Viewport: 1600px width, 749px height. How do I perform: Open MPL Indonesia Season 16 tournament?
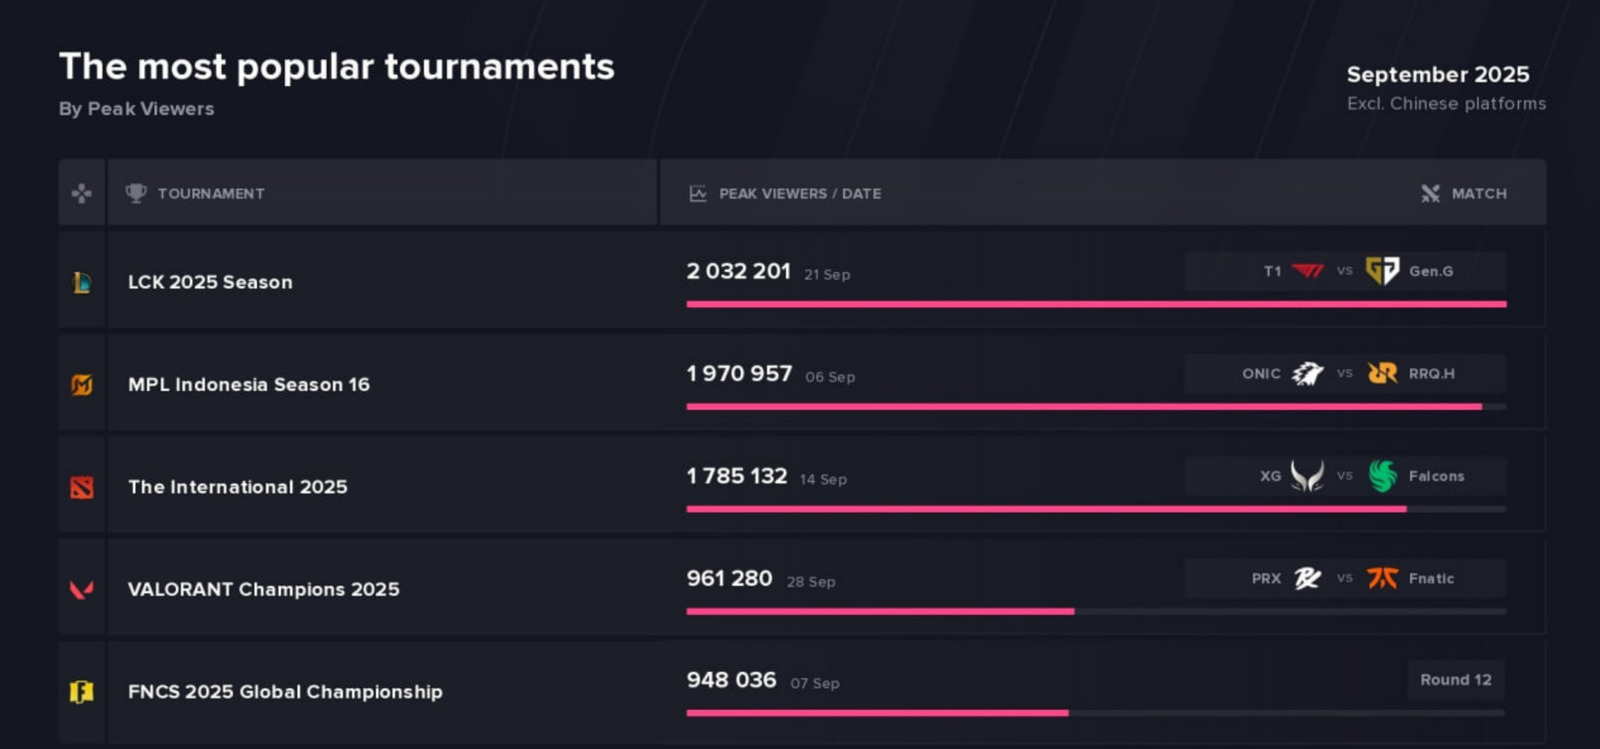[249, 385]
